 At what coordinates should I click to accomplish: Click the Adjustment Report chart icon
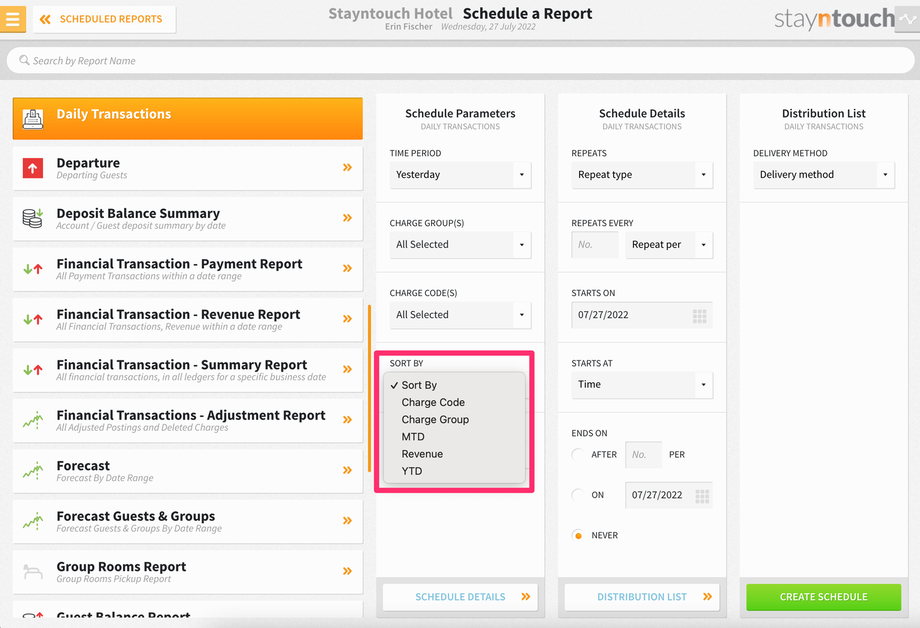33,420
